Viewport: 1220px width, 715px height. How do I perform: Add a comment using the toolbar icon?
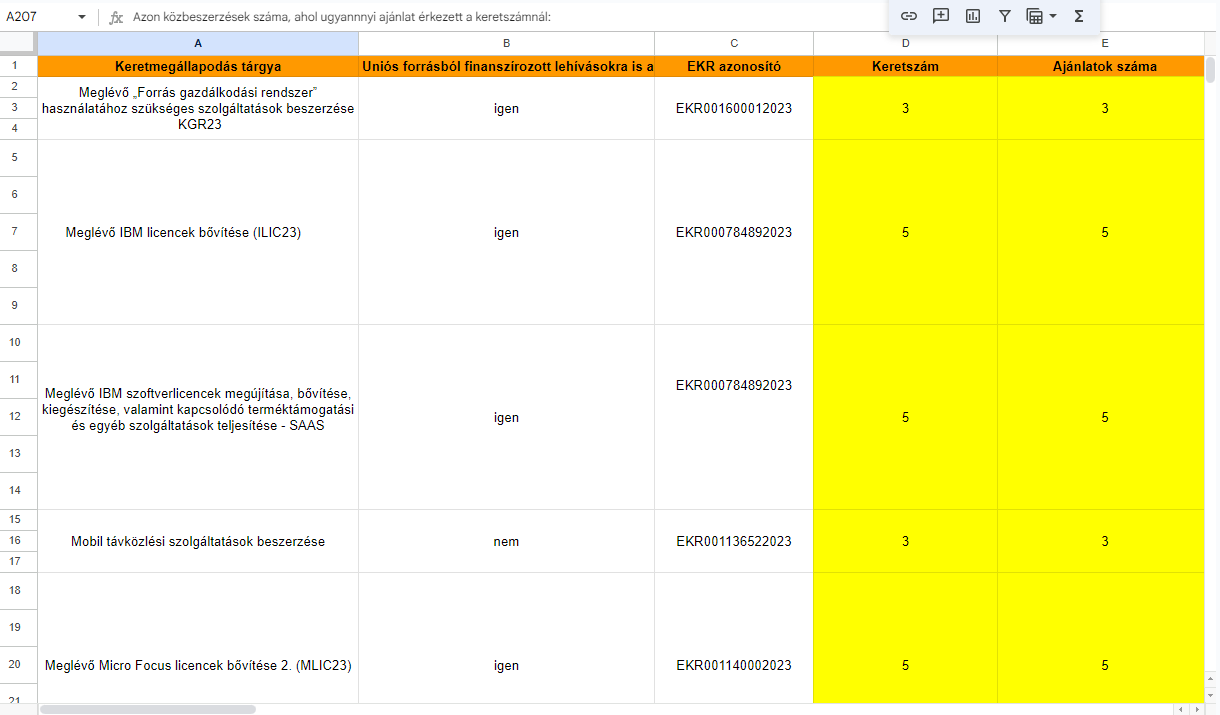(x=940, y=16)
